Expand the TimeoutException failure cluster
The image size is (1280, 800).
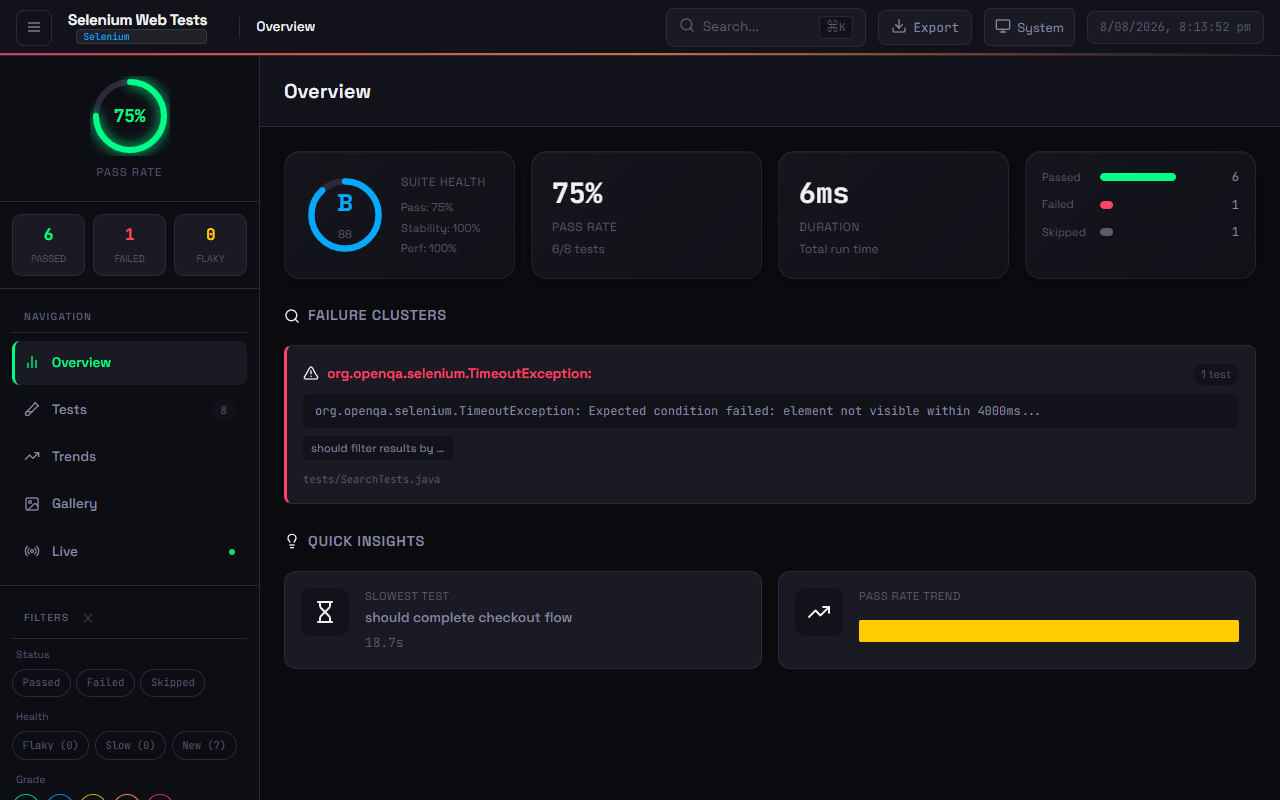[x=770, y=425]
